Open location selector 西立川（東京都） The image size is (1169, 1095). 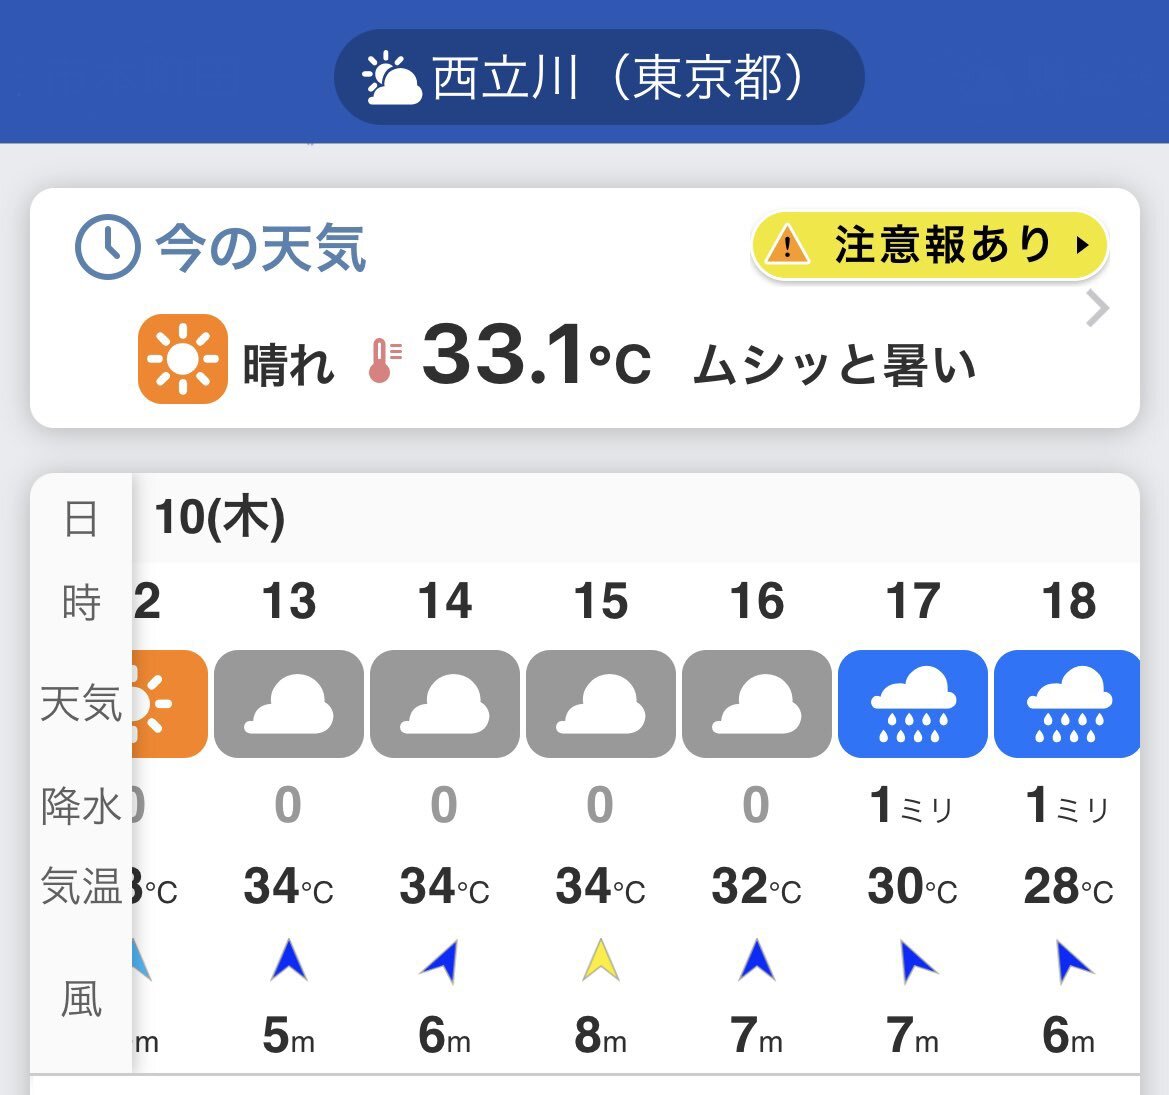click(x=599, y=77)
